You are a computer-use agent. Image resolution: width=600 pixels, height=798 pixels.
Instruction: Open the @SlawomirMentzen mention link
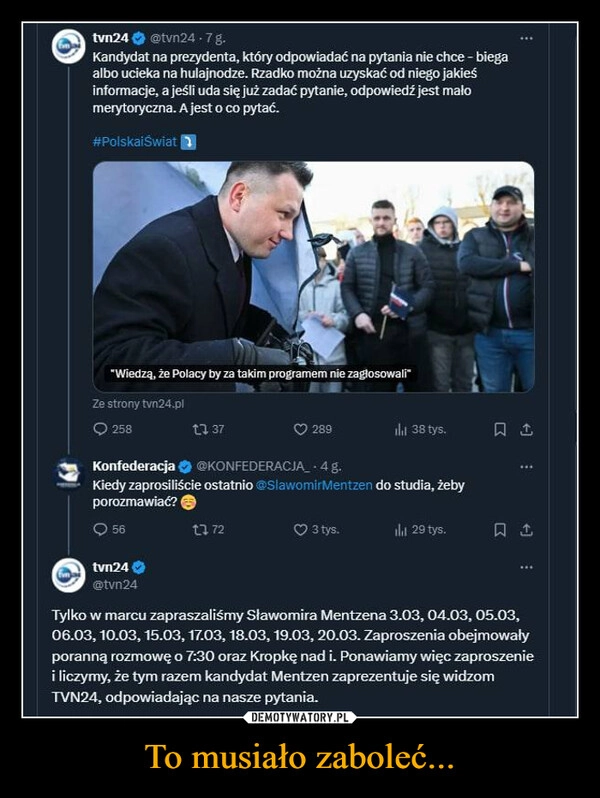[x=314, y=485]
